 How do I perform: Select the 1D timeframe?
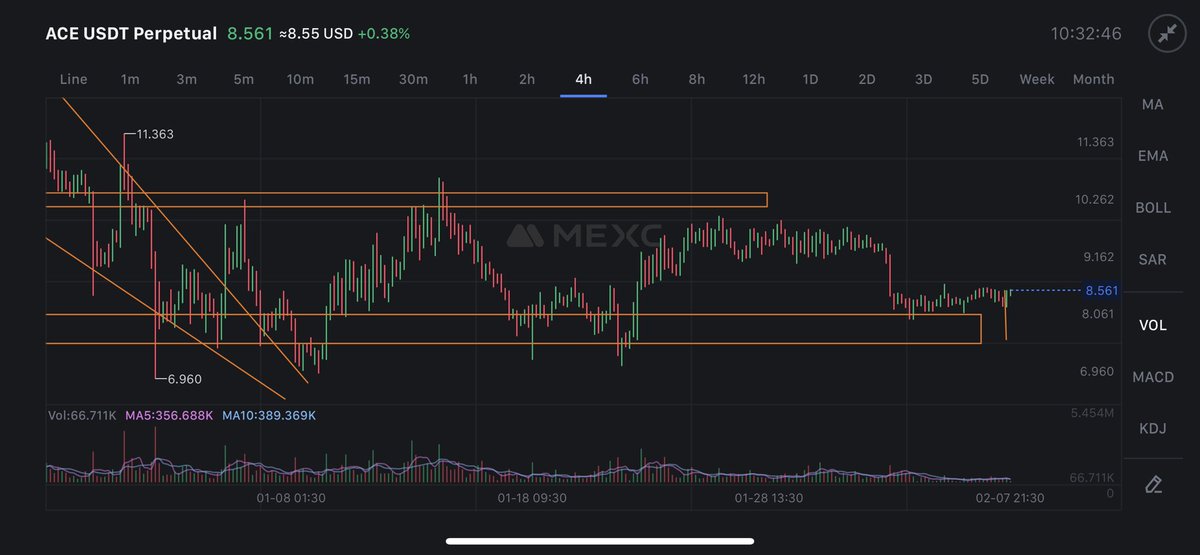(x=810, y=79)
